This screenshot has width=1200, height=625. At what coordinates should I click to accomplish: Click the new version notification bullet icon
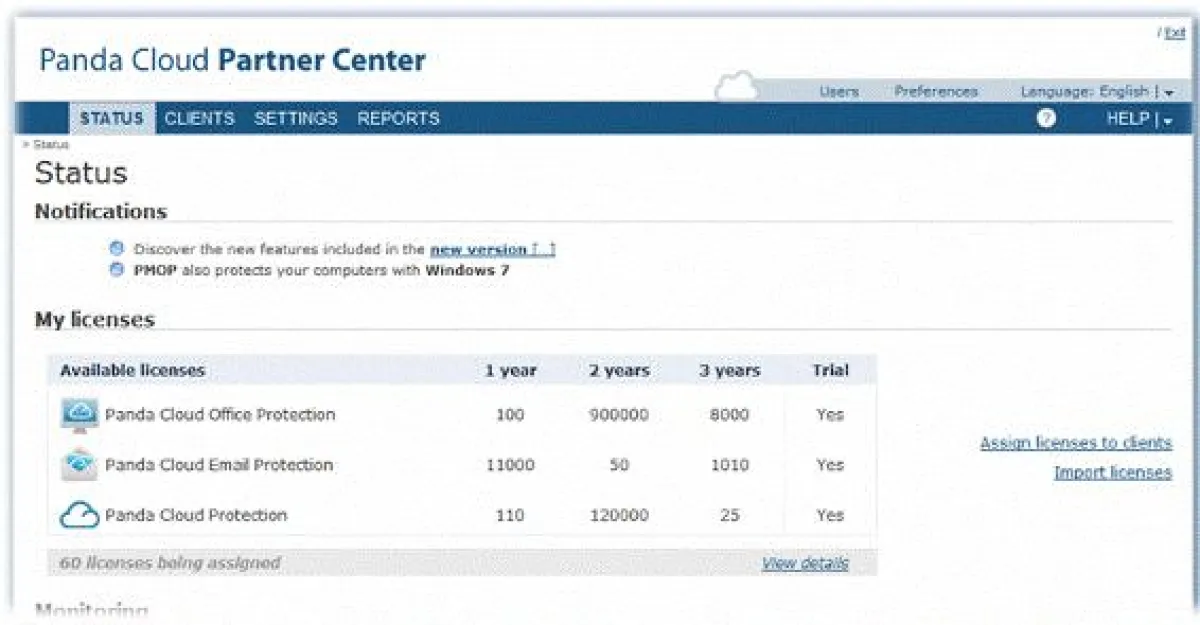tap(117, 249)
